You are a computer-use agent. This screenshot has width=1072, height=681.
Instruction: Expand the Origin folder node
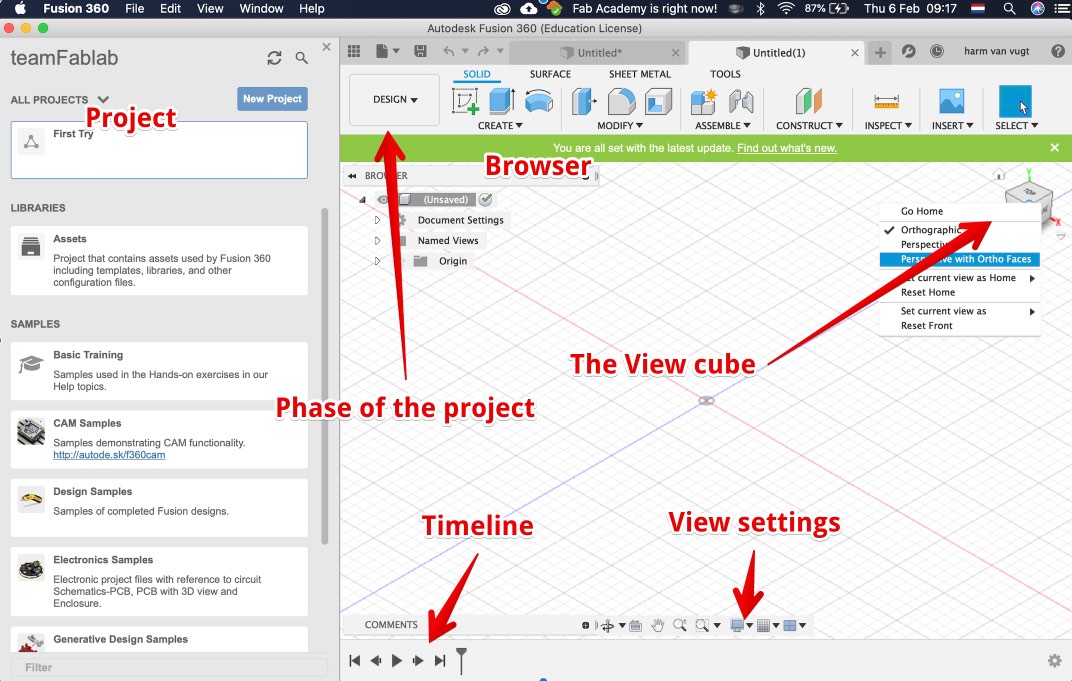click(377, 261)
